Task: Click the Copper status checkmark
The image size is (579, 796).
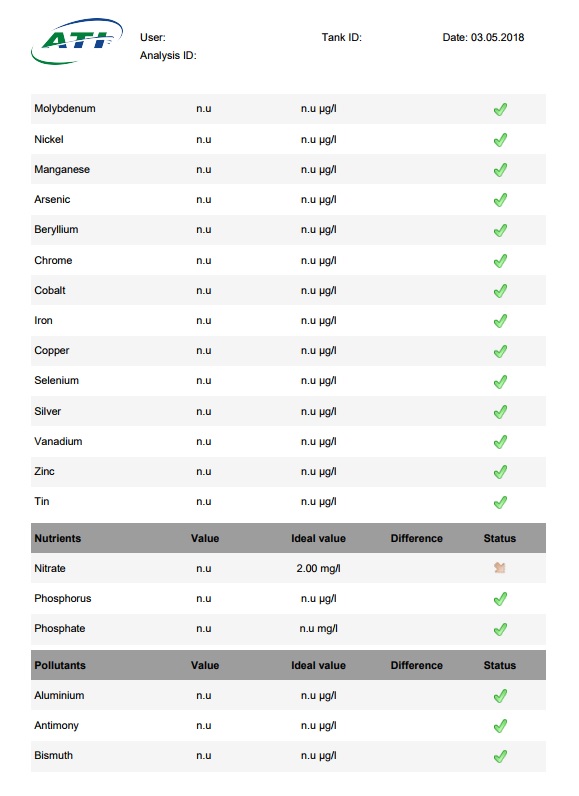Action: pyautogui.click(x=500, y=351)
